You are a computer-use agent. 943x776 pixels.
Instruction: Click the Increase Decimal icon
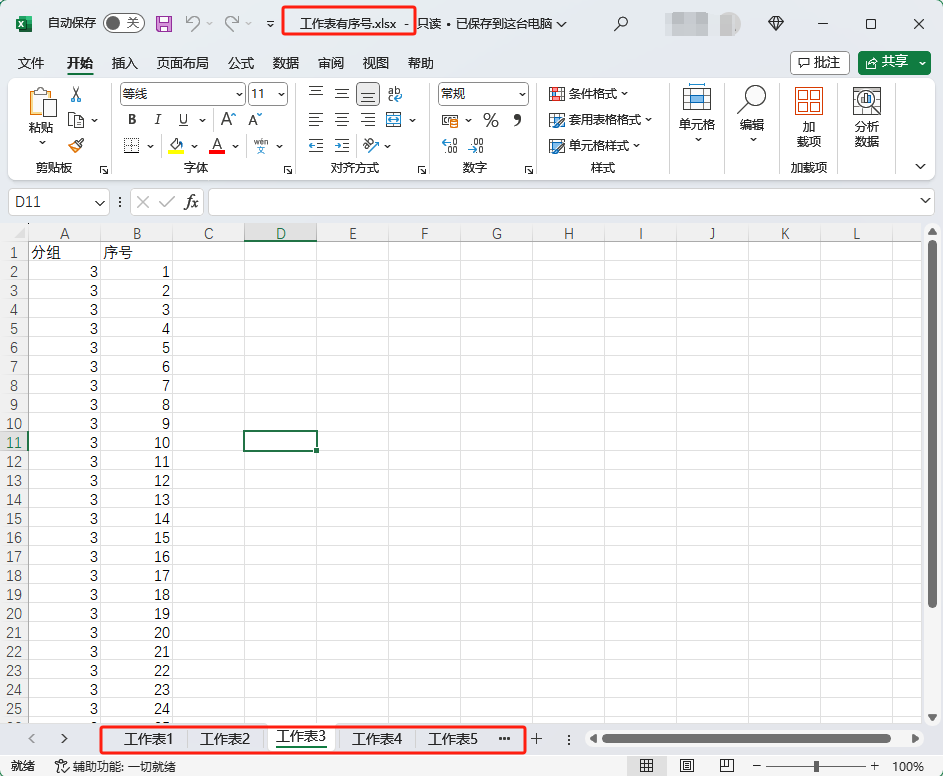point(450,145)
